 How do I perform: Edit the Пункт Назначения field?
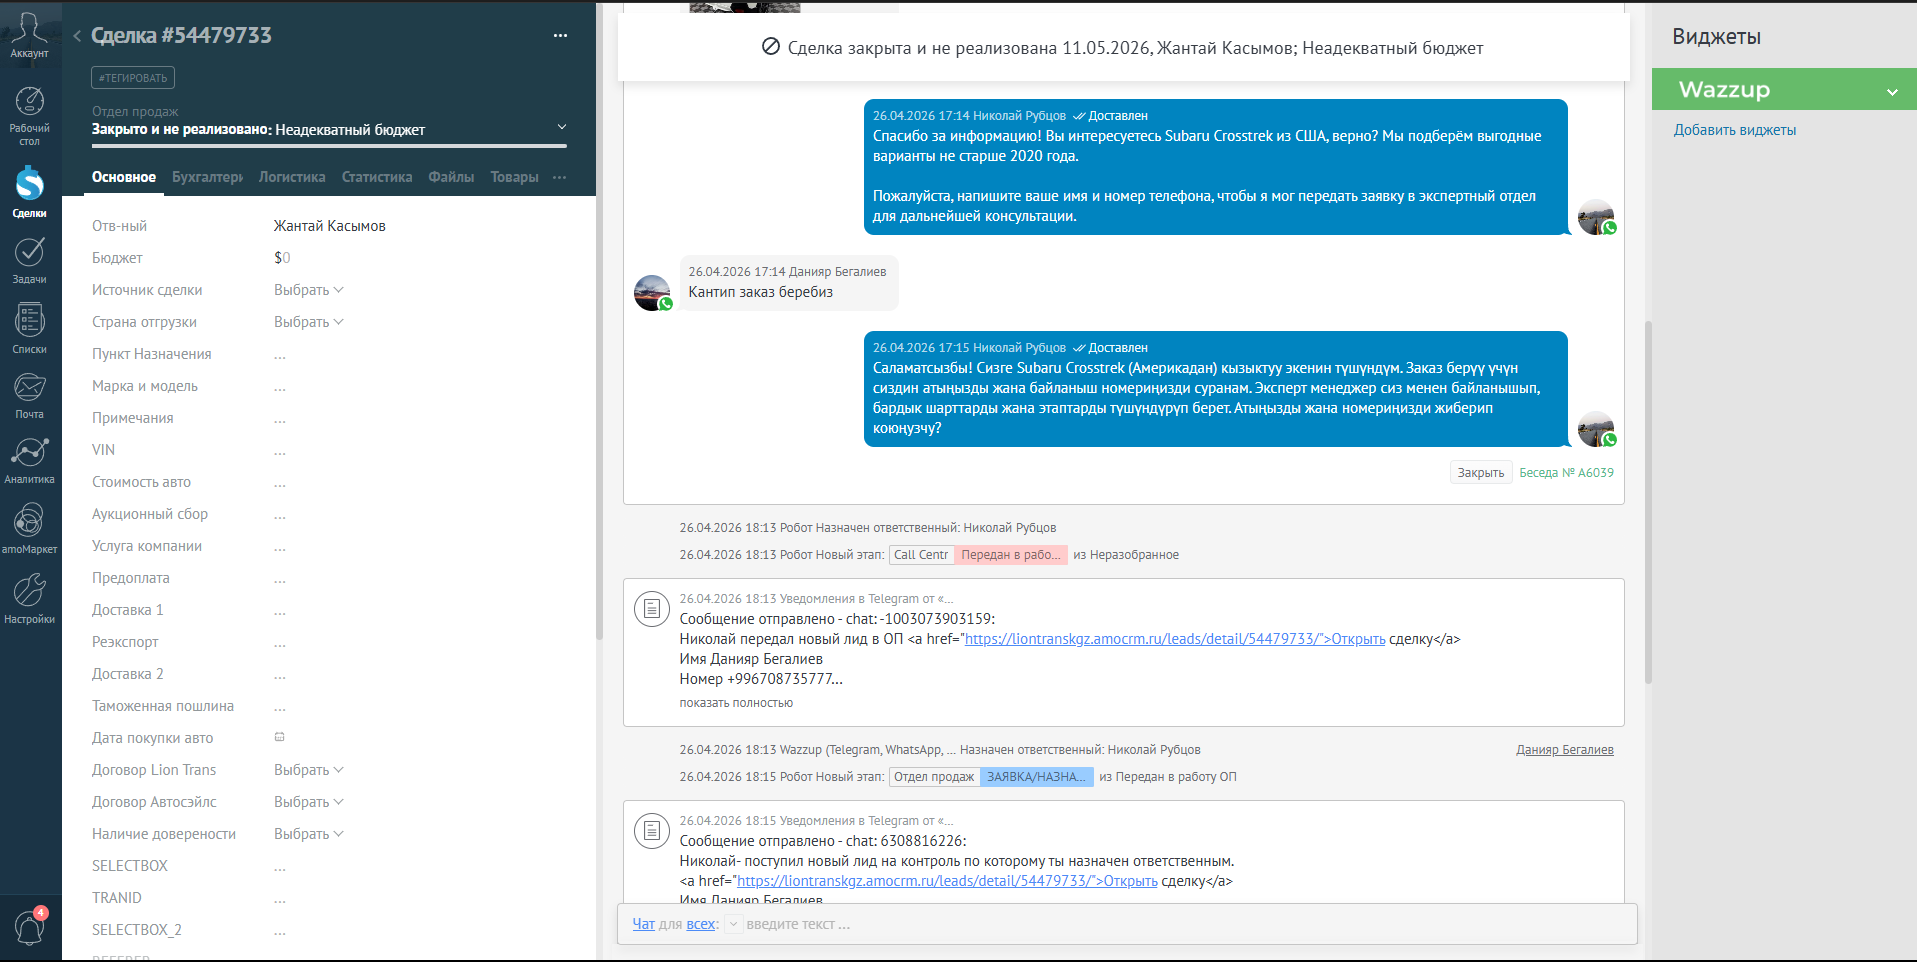pyautogui.click(x=420, y=354)
